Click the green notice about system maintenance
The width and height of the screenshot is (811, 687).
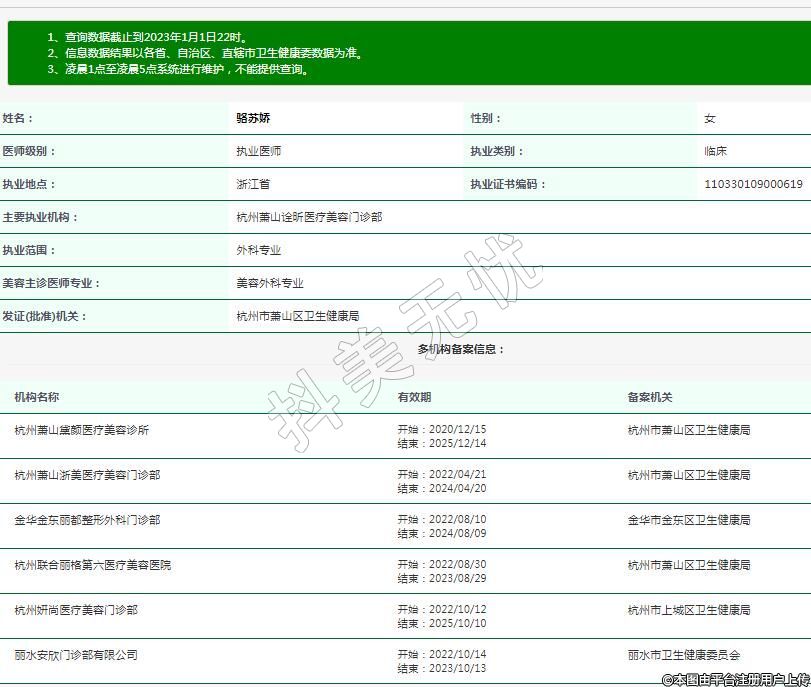pyautogui.click(x=180, y=70)
